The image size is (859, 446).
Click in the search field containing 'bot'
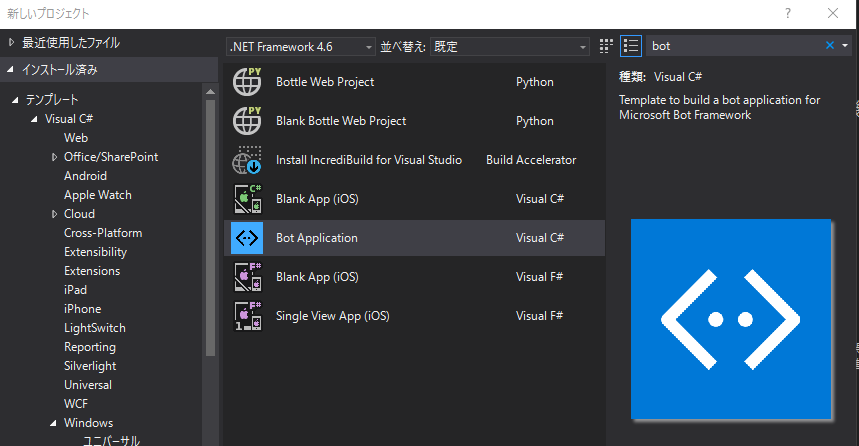coord(734,46)
